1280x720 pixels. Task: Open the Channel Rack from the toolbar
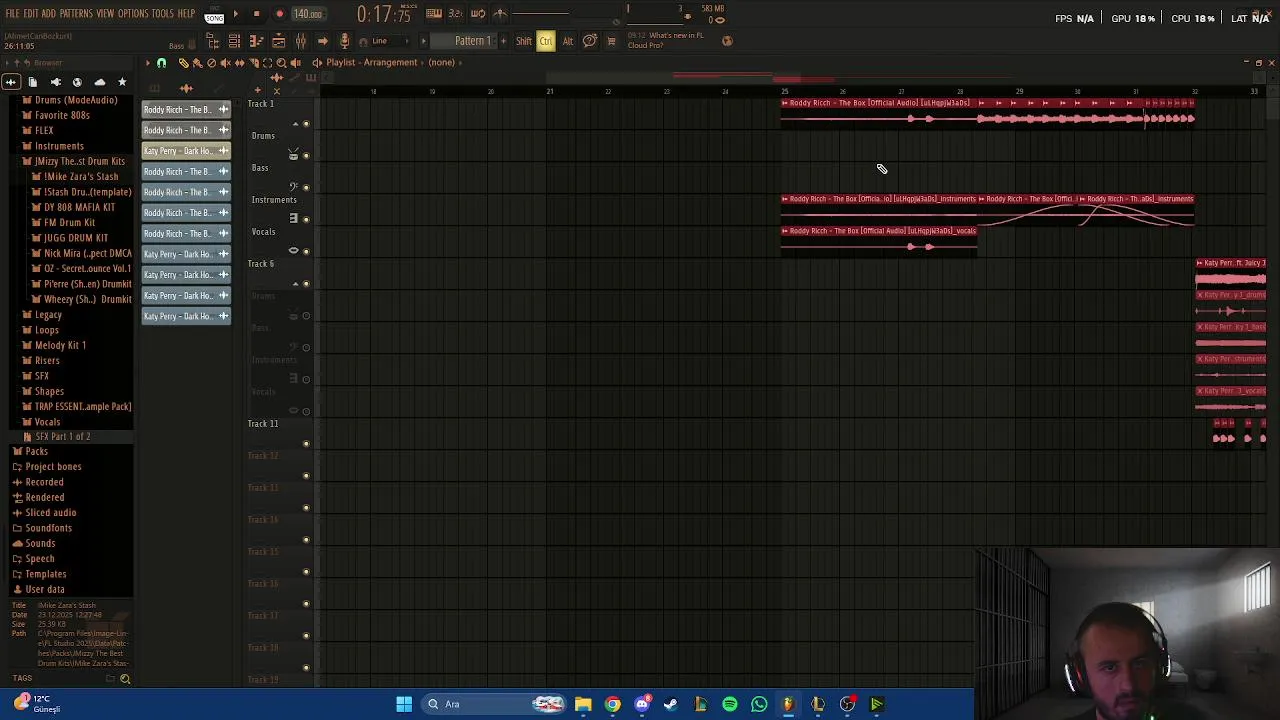[x=234, y=41]
